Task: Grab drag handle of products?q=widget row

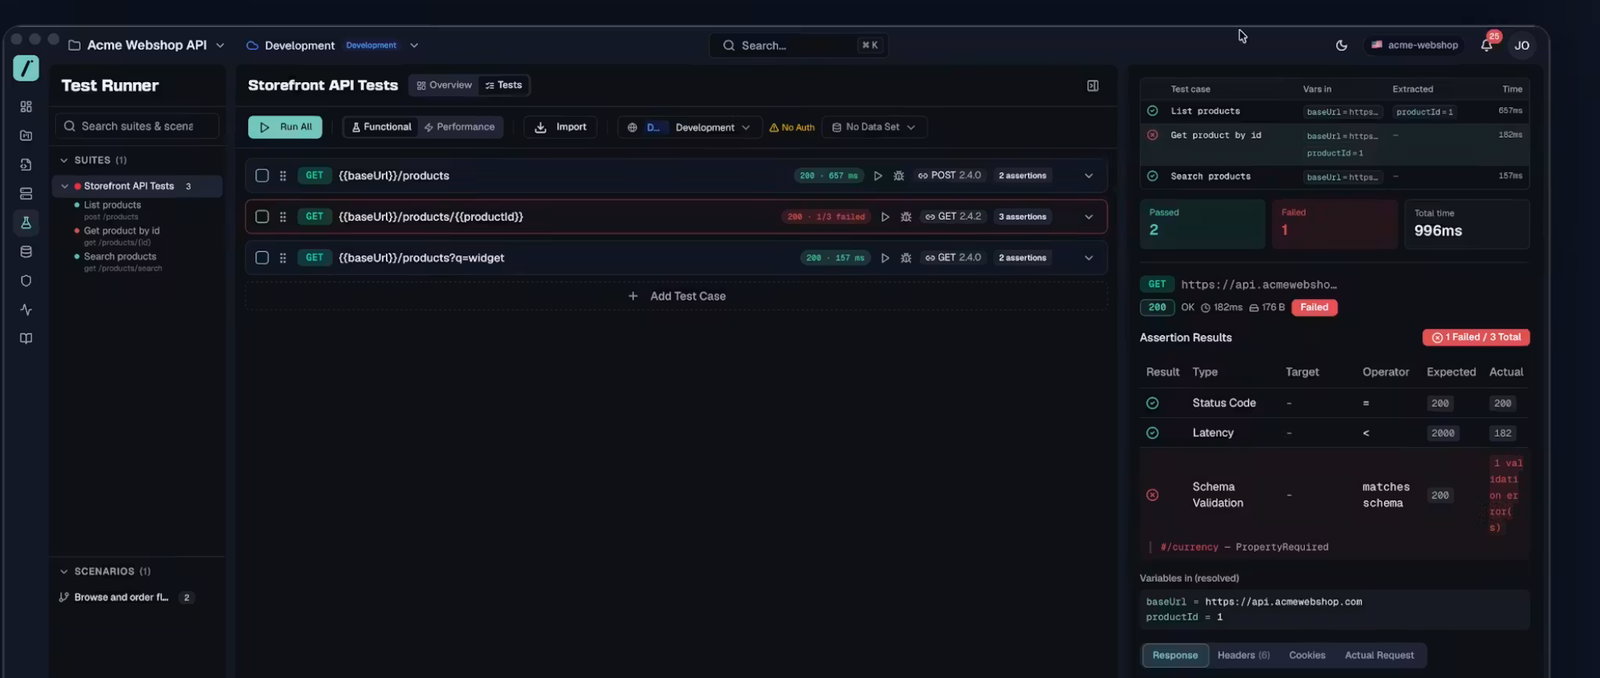Action: [x=283, y=258]
